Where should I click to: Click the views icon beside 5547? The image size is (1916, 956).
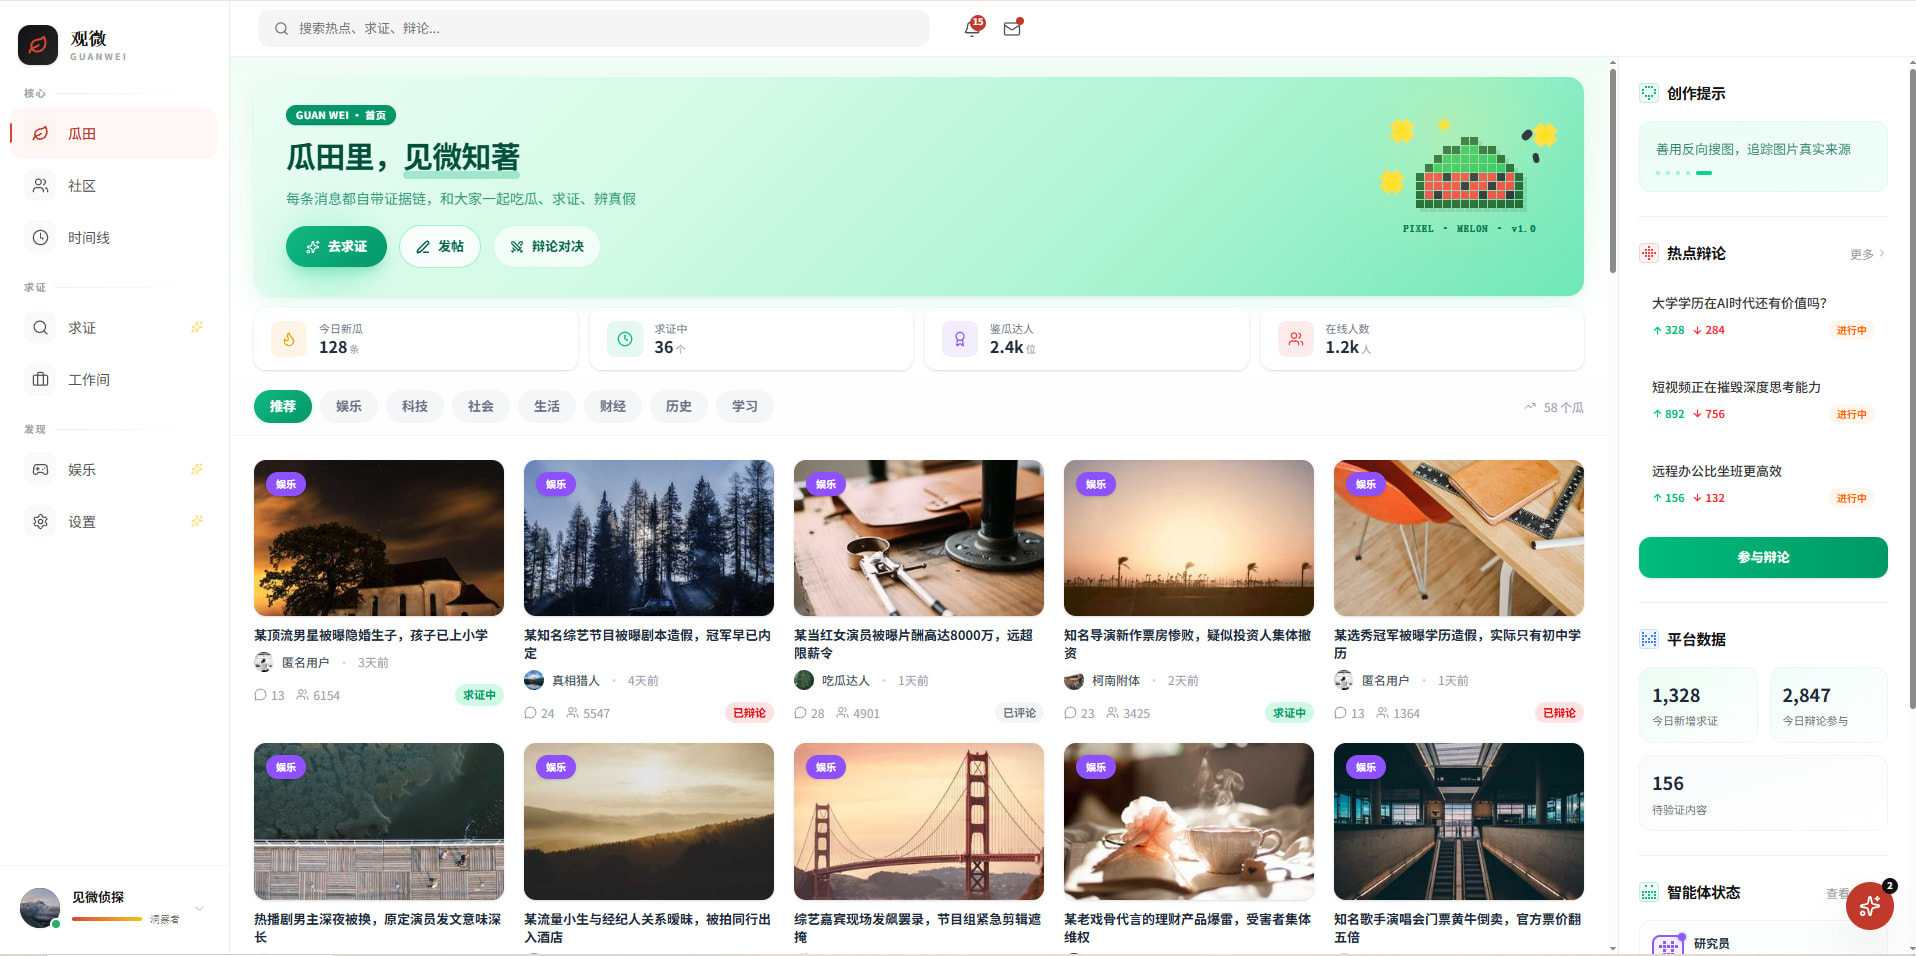[573, 713]
